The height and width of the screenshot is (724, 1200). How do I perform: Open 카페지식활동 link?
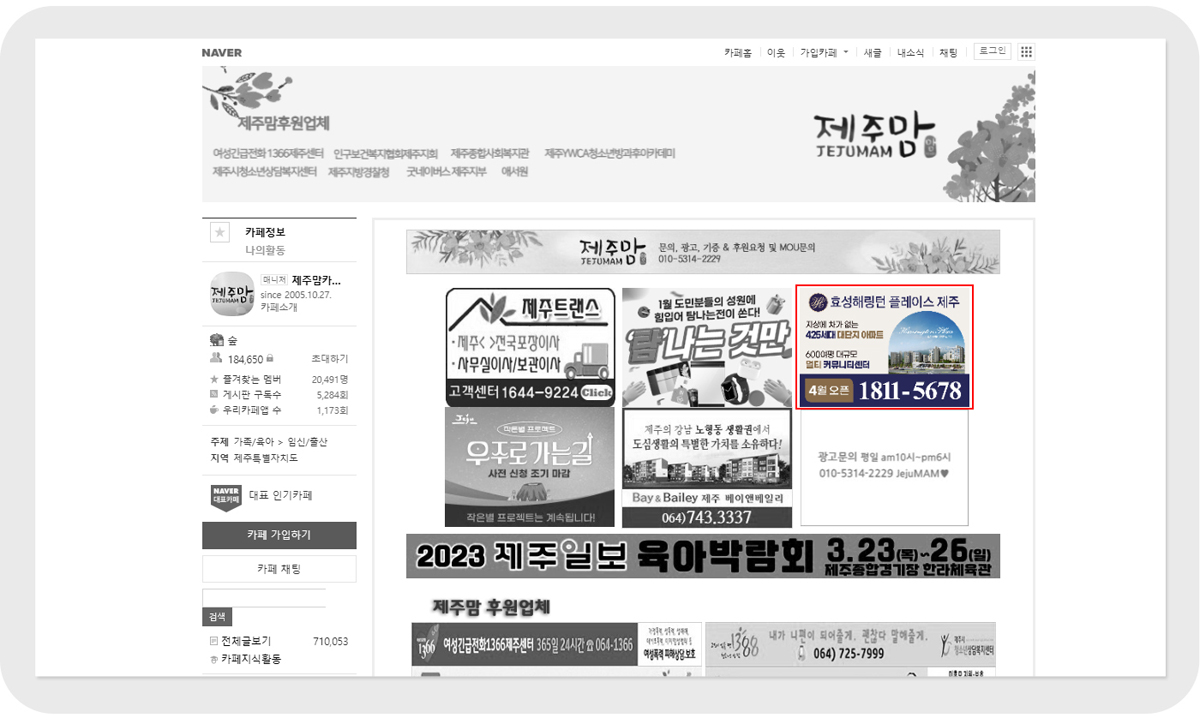coord(251,659)
